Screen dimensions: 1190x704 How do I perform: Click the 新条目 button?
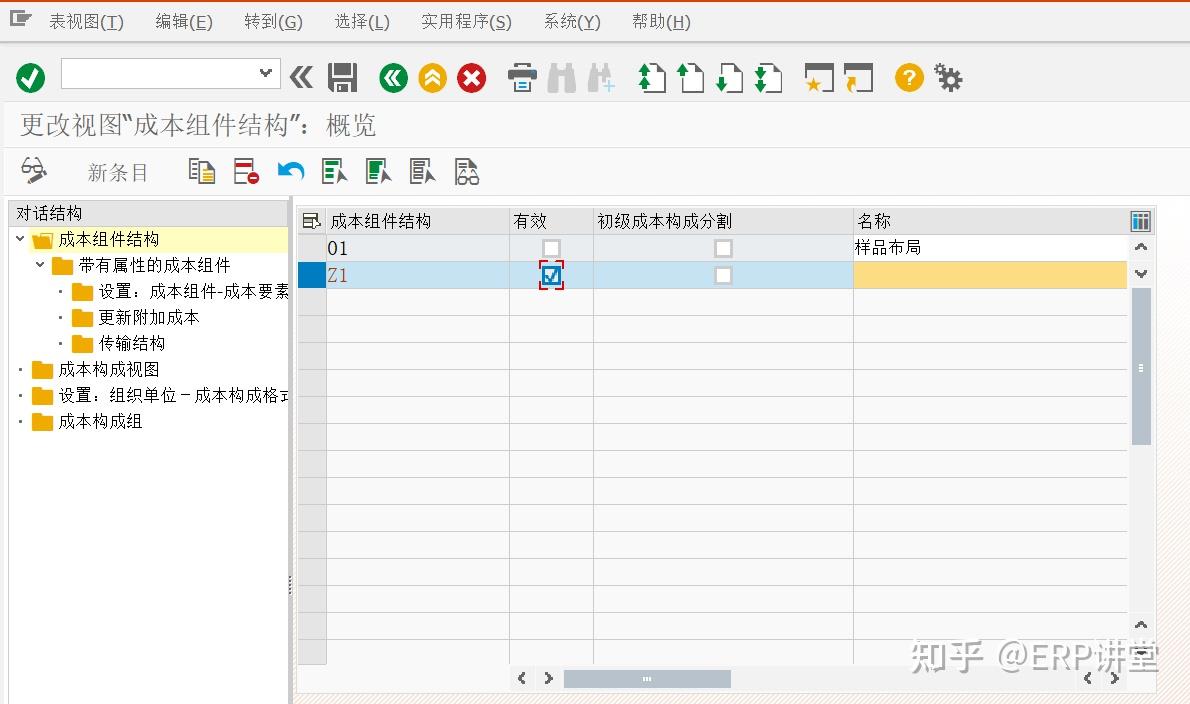tap(117, 171)
